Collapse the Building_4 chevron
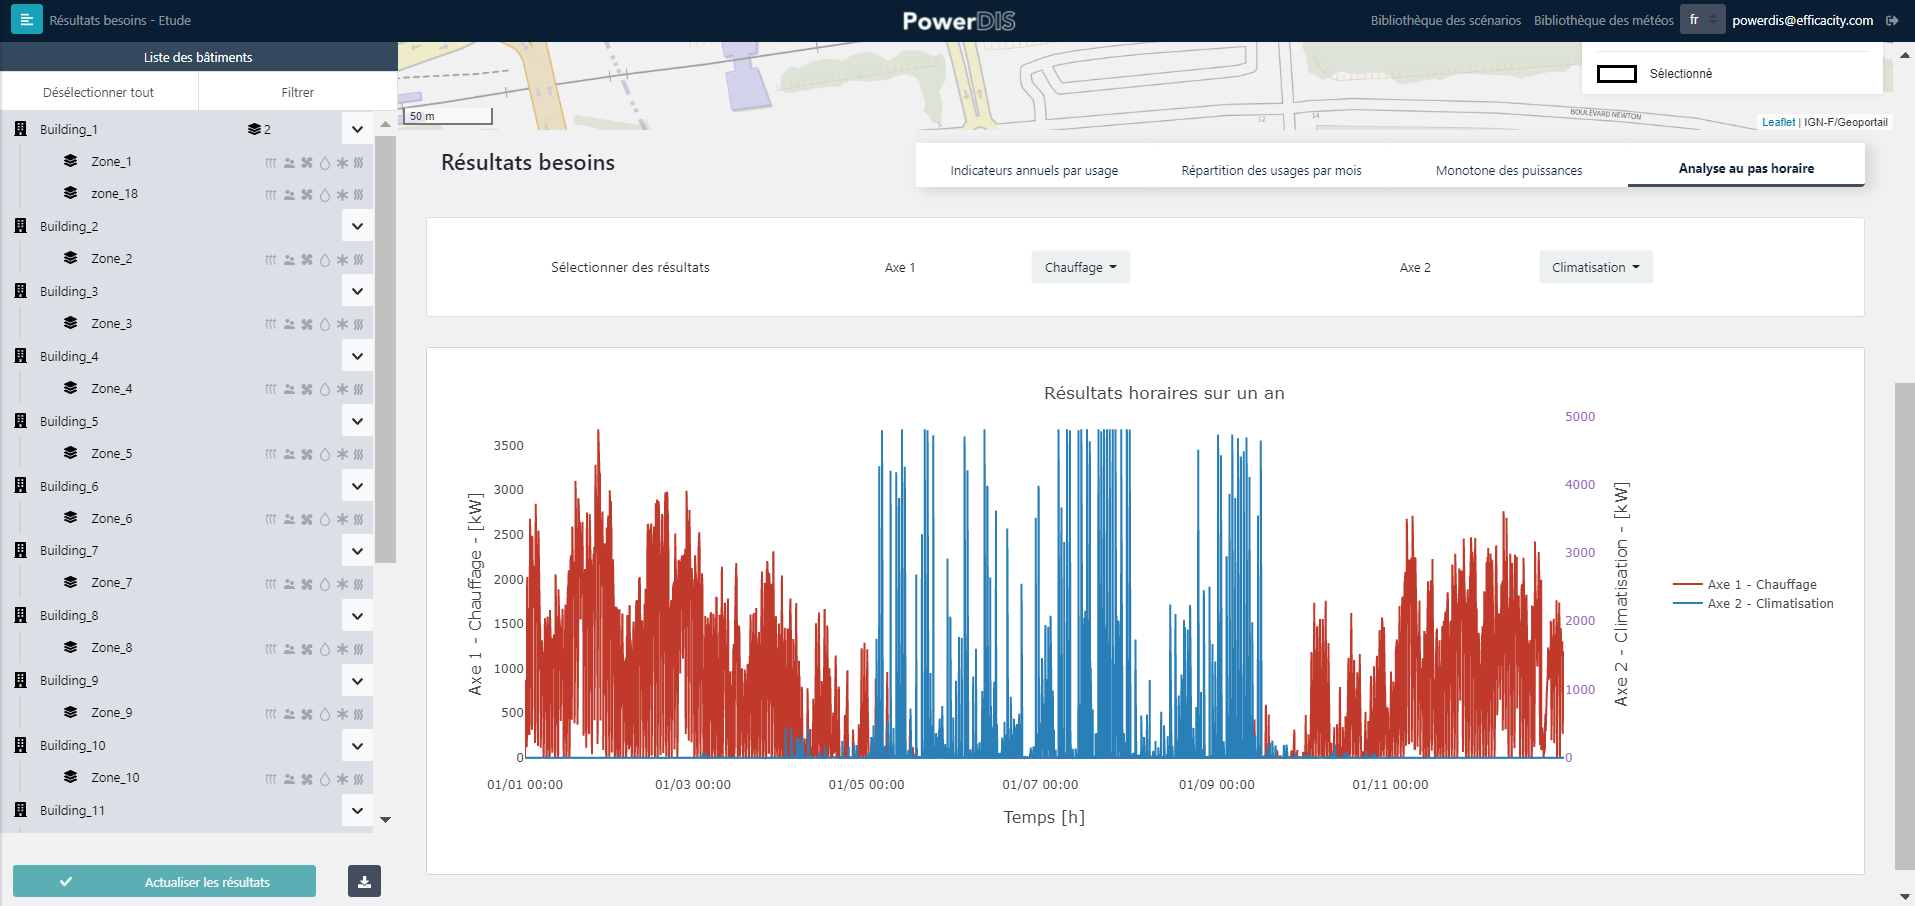The width and height of the screenshot is (1915, 906). pyautogui.click(x=357, y=356)
